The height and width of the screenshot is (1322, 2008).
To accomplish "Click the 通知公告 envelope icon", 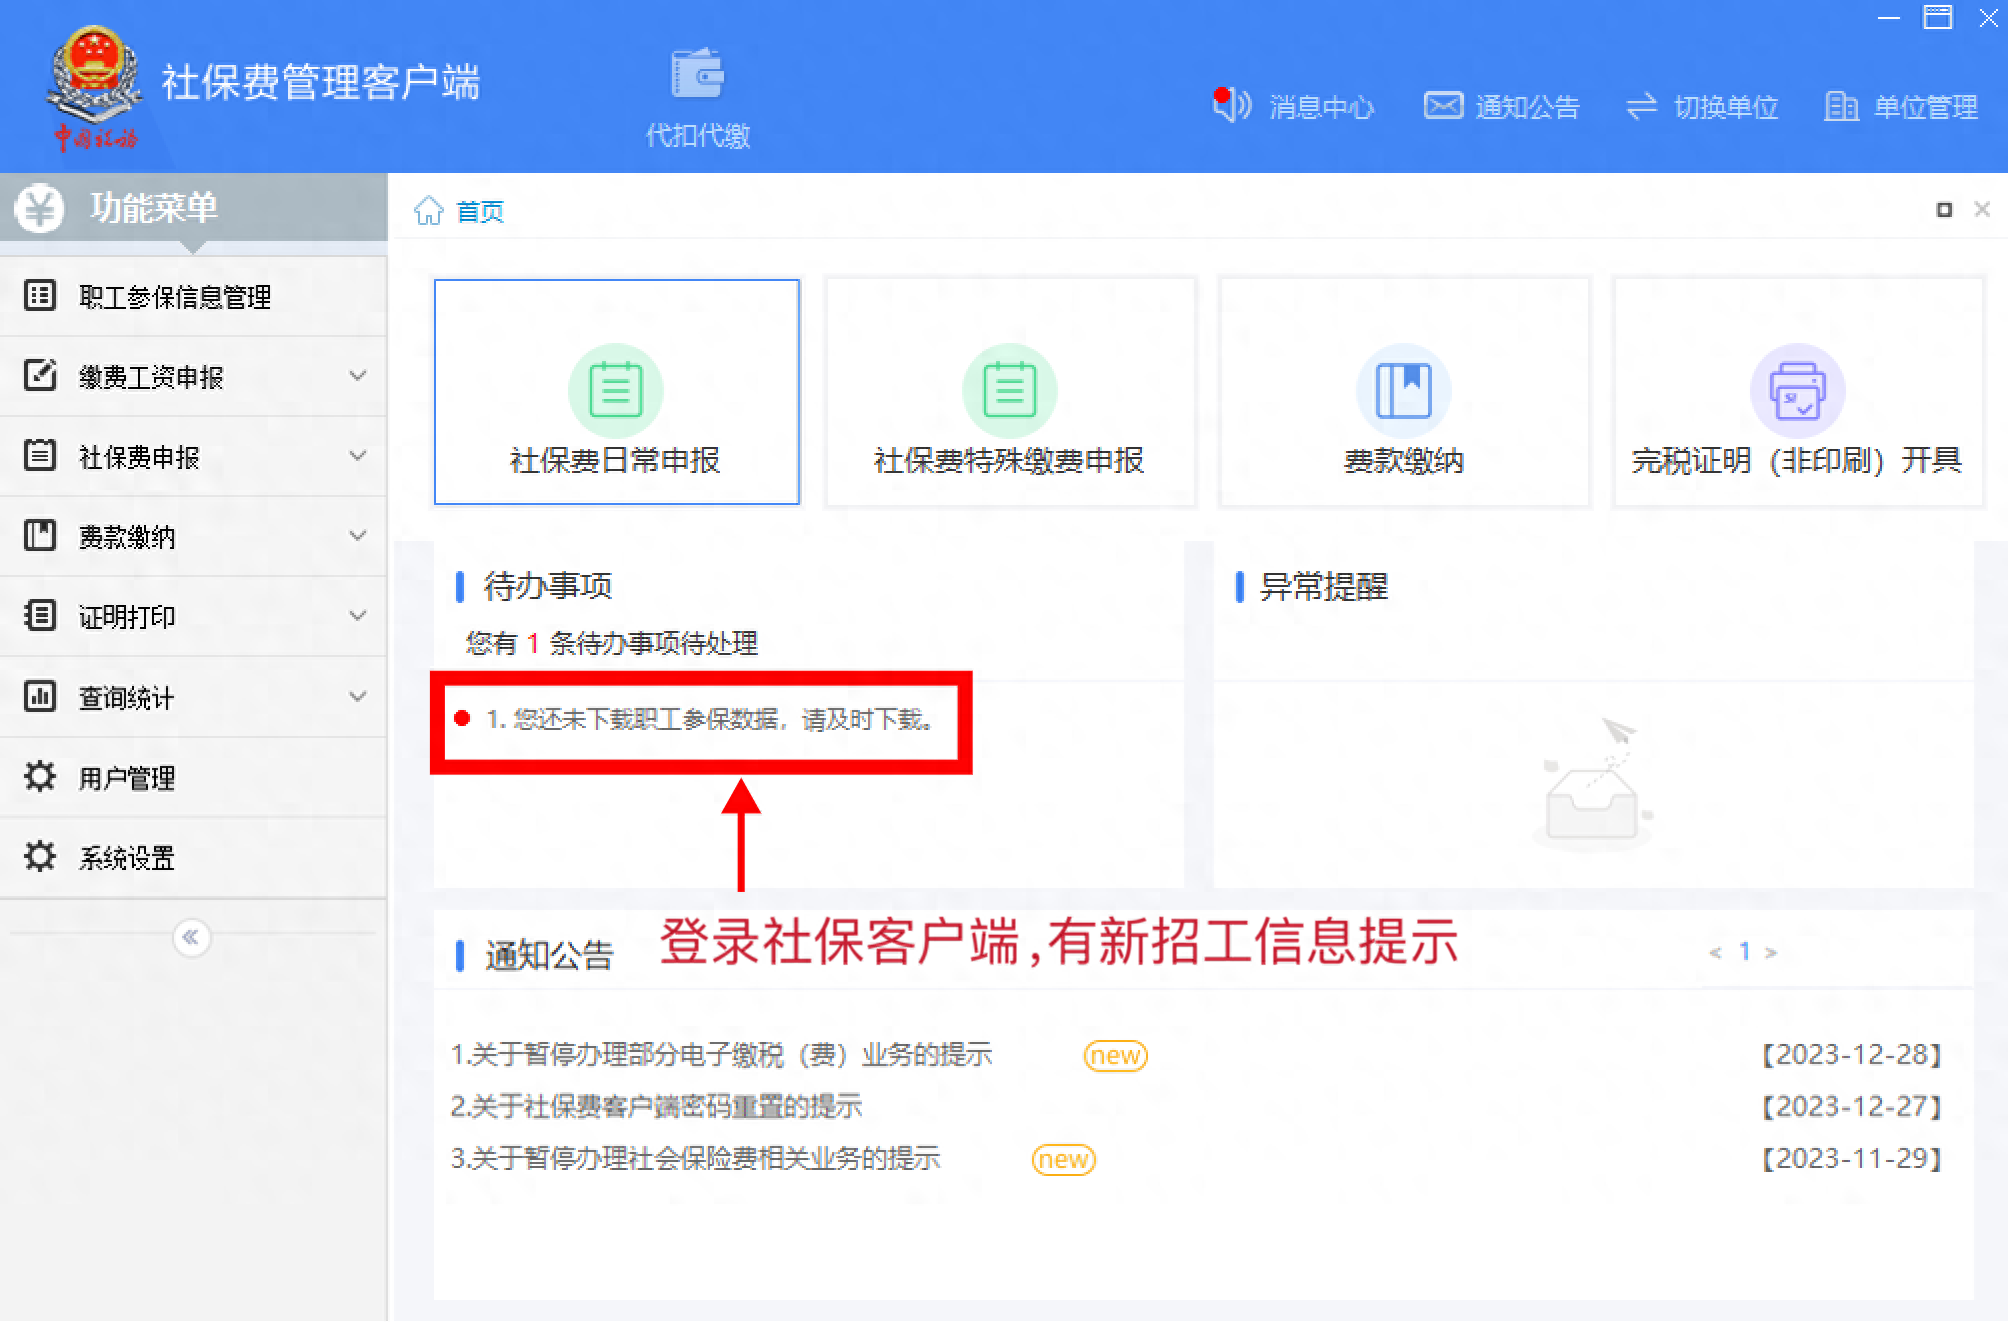I will (x=1443, y=105).
